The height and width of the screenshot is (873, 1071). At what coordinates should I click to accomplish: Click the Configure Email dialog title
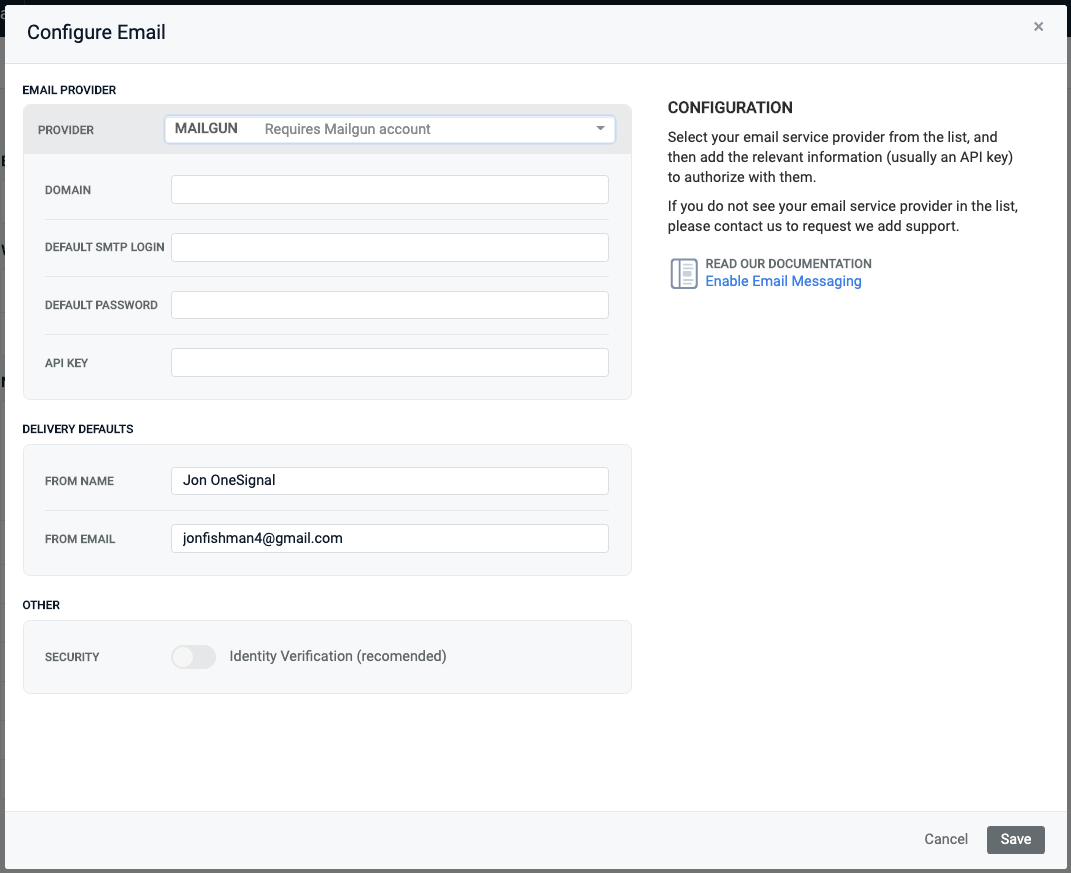(x=96, y=32)
